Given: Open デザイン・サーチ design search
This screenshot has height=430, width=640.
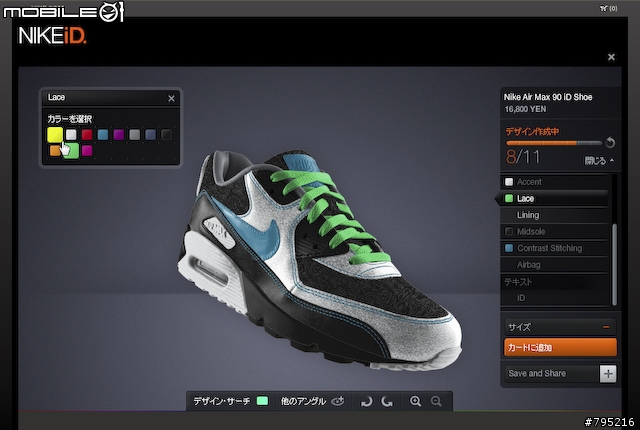Looking at the screenshot, I should pos(222,401).
